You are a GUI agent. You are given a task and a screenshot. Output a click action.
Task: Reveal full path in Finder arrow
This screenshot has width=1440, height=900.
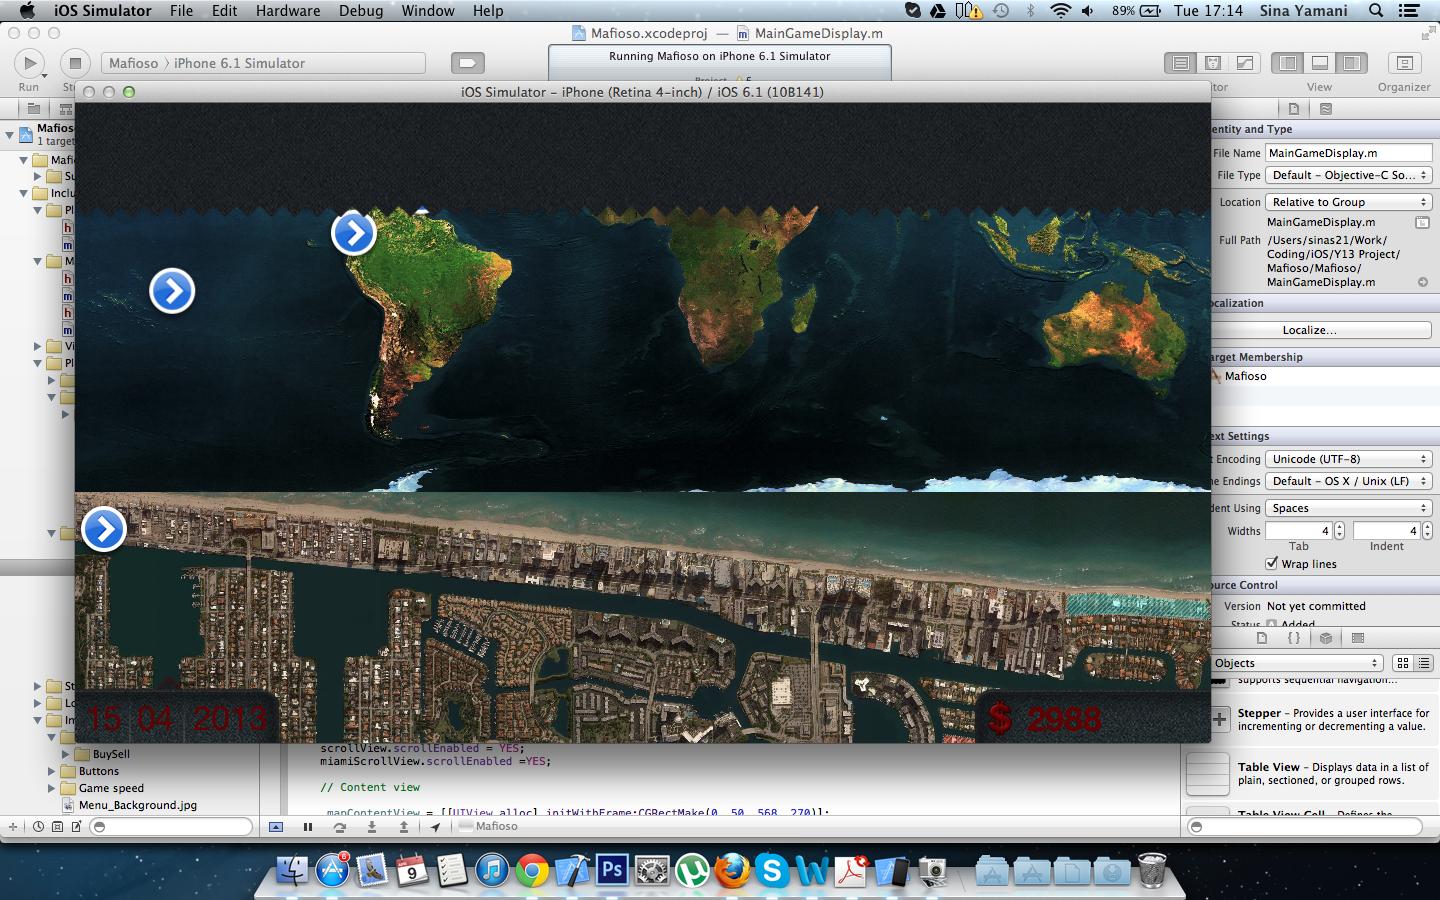pos(1423,282)
